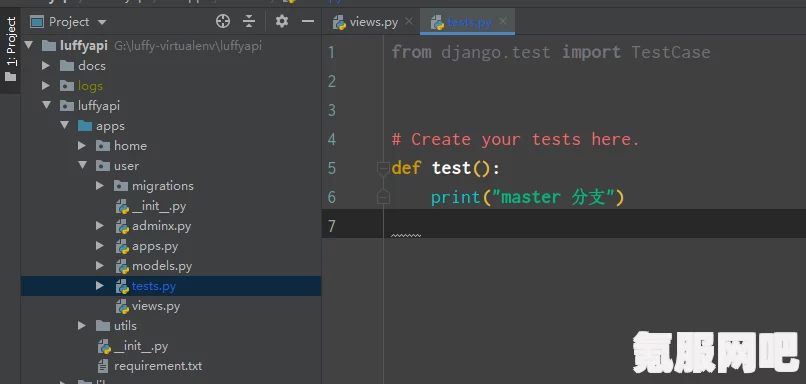This screenshot has height=384, width=806.
Task: Click the fold end marker on line 6
Action: (383, 196)
